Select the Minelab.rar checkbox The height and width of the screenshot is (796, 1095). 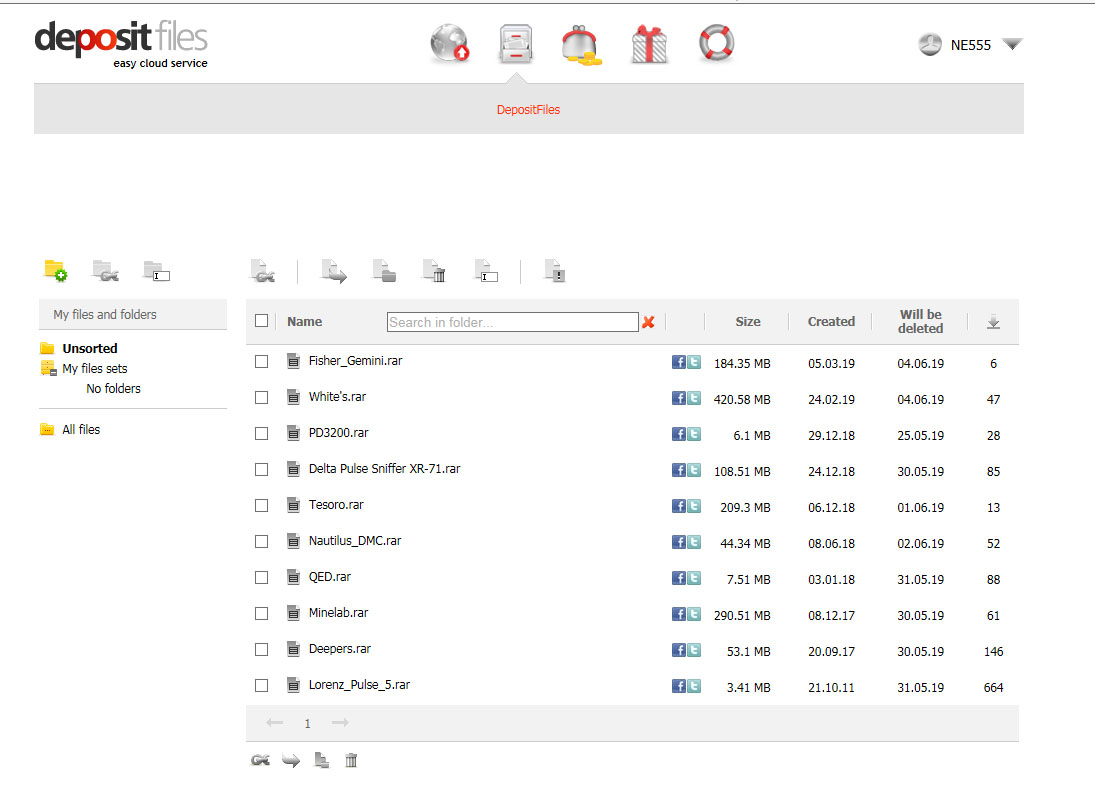pyautogui.click(x=262, y=614)
